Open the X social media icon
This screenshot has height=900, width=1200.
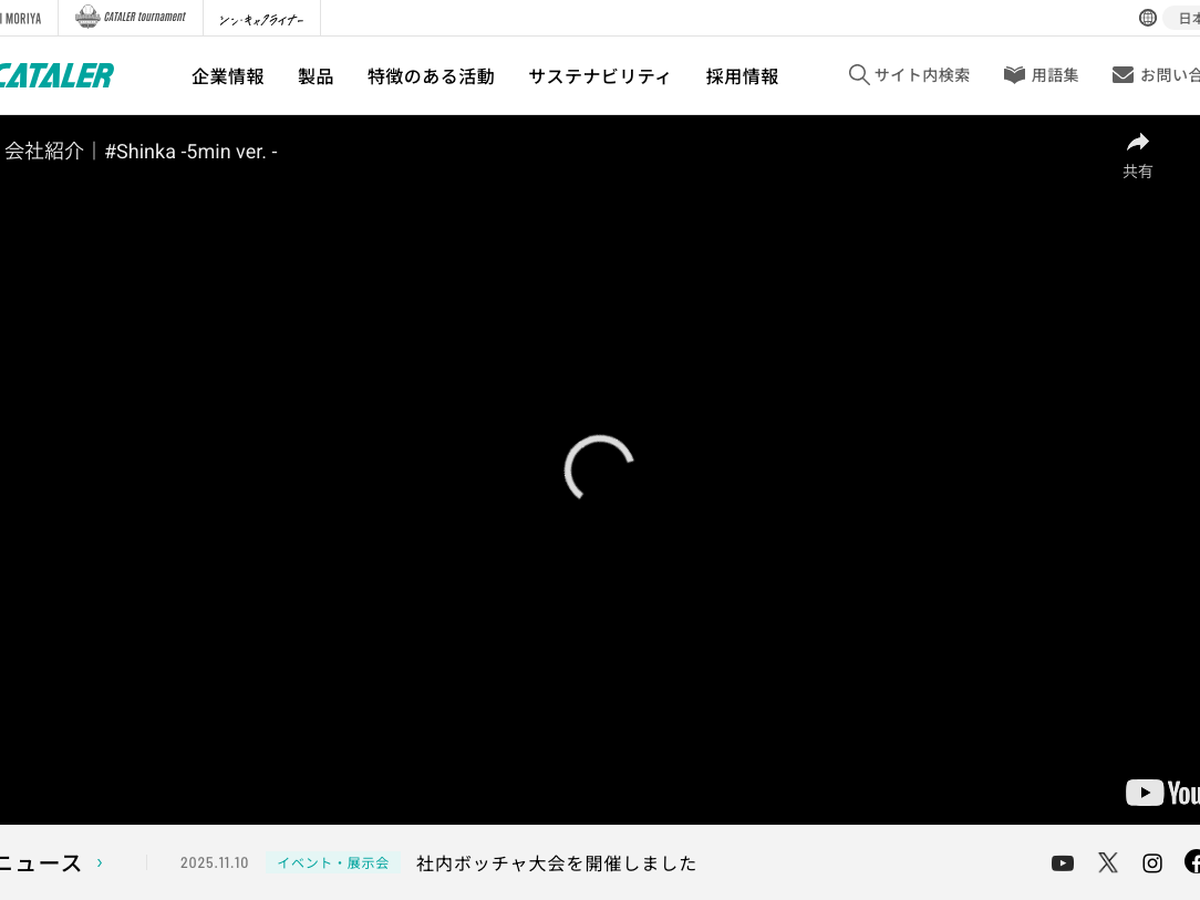pyautogui.click(x=1108, y=863)
